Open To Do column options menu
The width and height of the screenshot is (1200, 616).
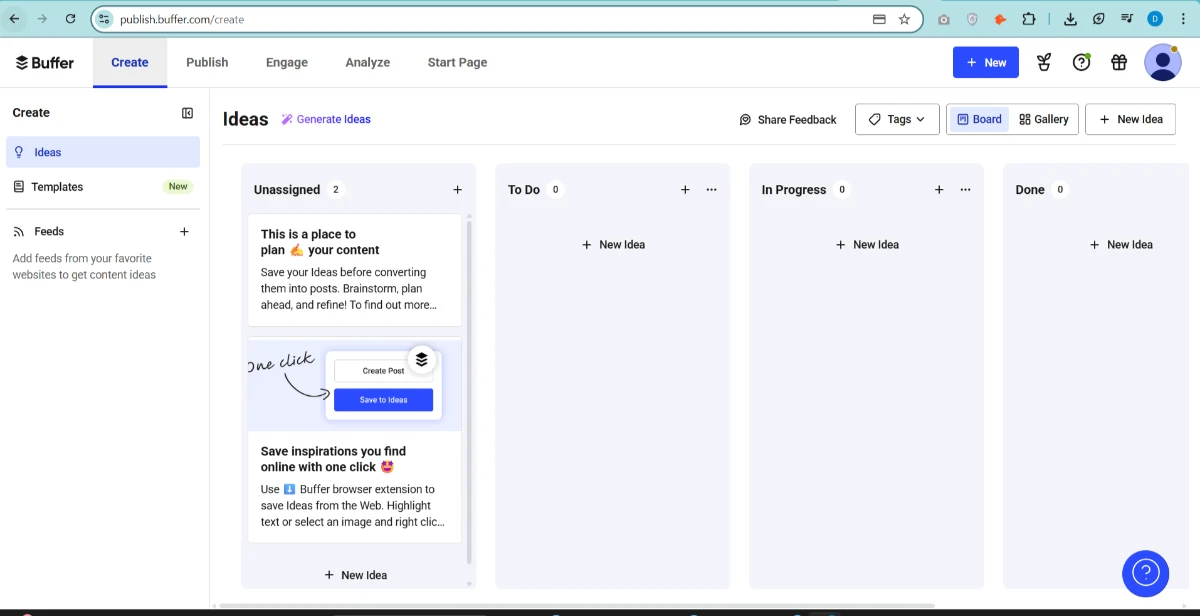coord(712,189)
